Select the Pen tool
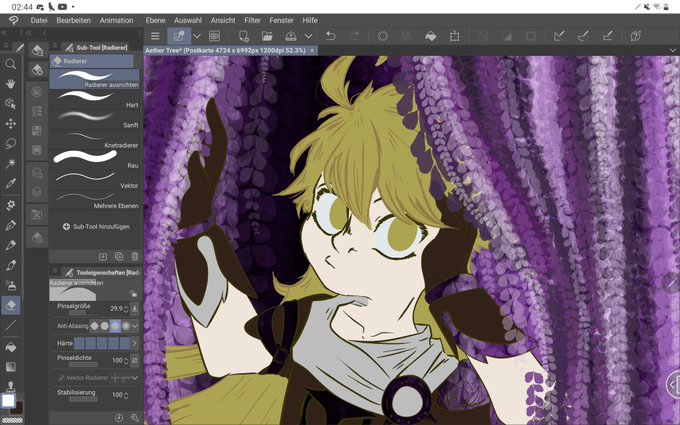Viewport: 680px width, 425px height. [x=10, y=225]
